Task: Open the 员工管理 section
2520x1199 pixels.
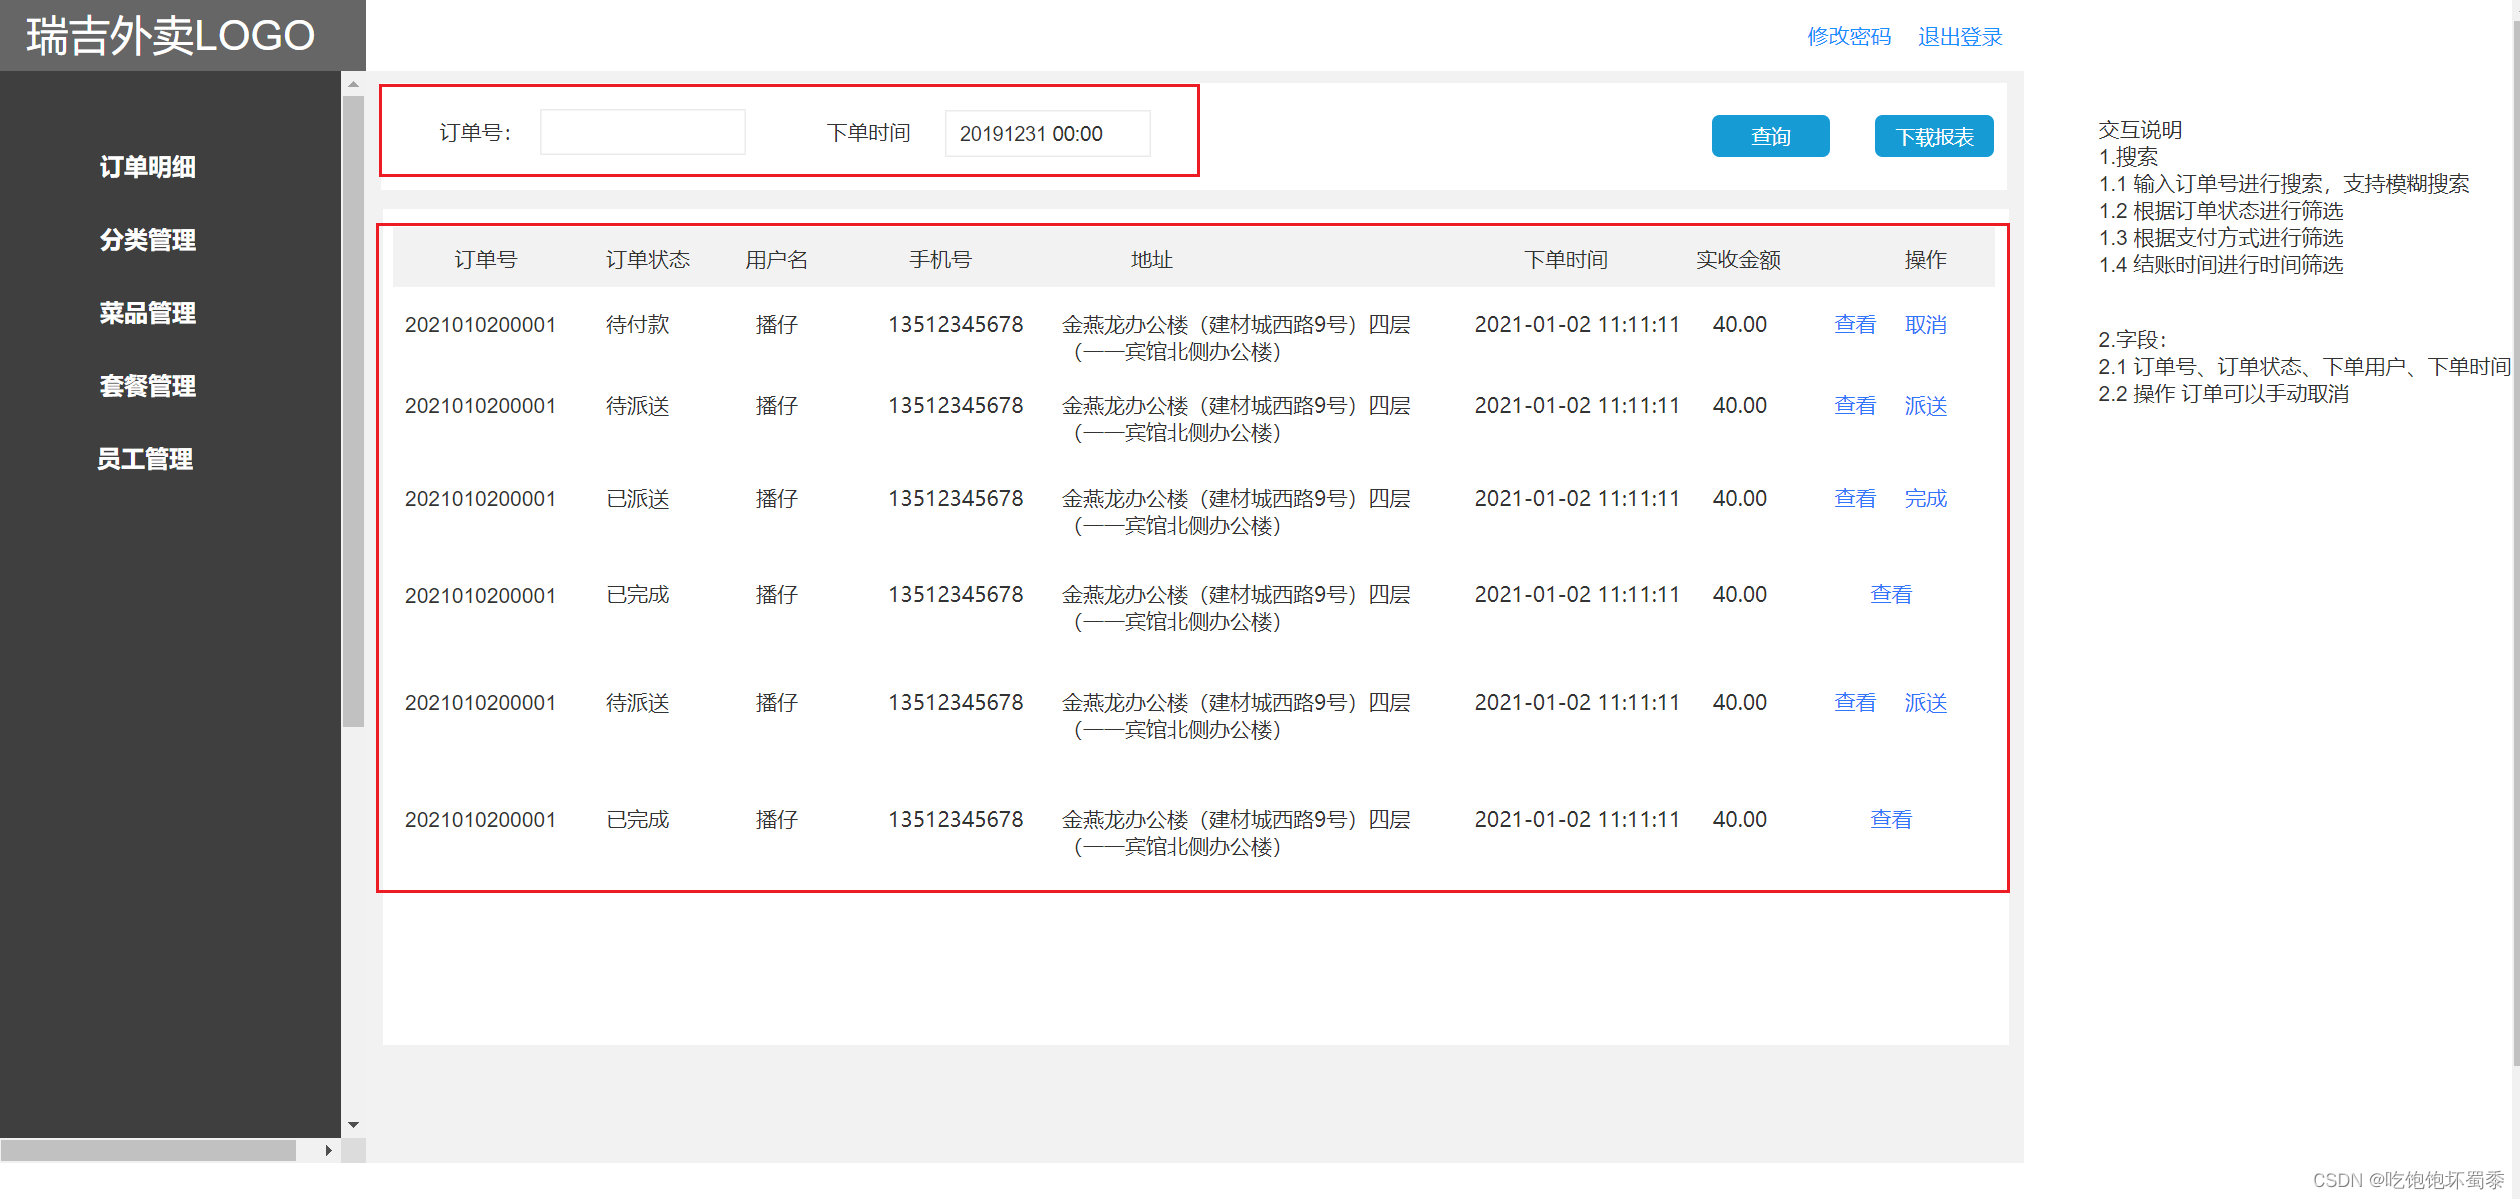Action: (x=144, y=459)
